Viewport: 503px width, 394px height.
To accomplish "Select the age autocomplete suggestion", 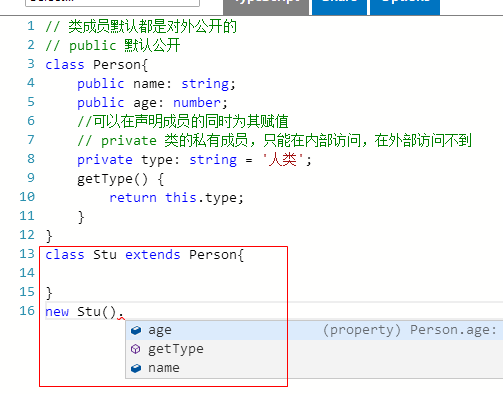I will click(x=314, y=330).
